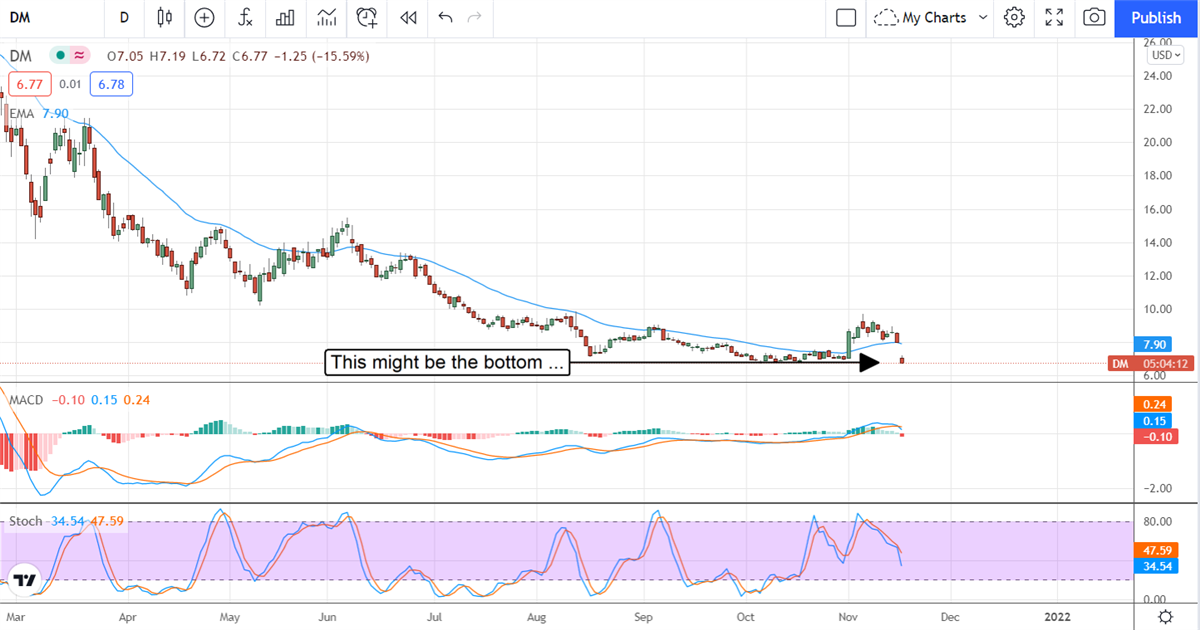Click the 0.01 spread value
Viewport: 1200px width, 630px height.
pos(68,84)
